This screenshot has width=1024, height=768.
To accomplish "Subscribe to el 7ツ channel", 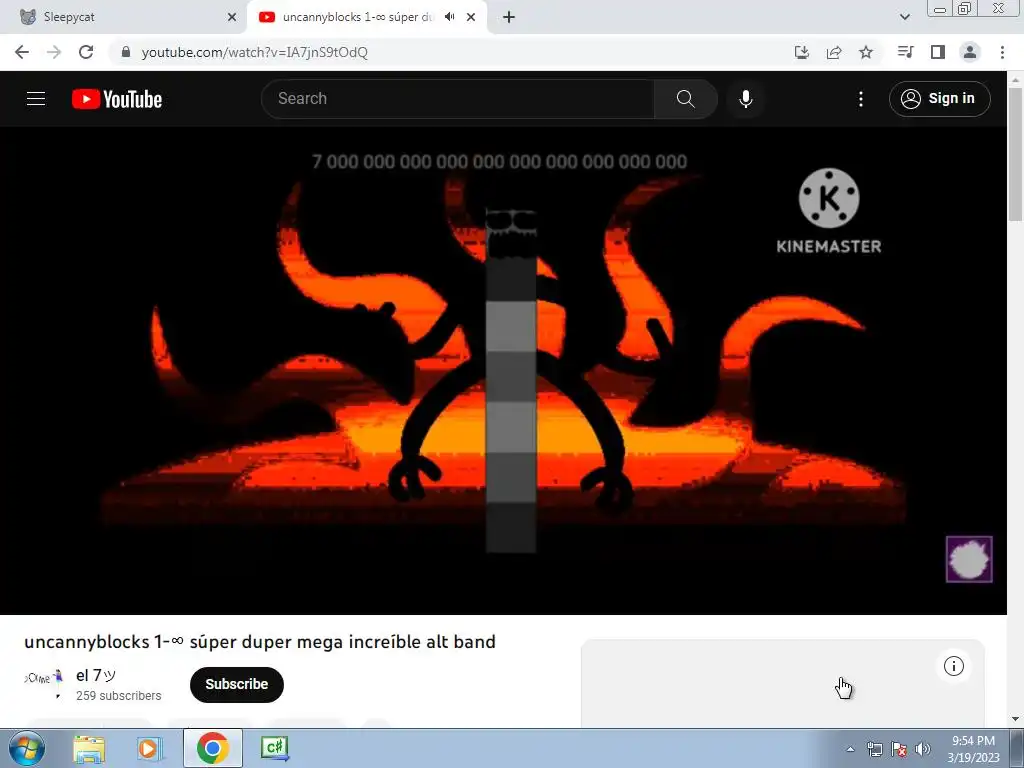I will coord(236,684).
